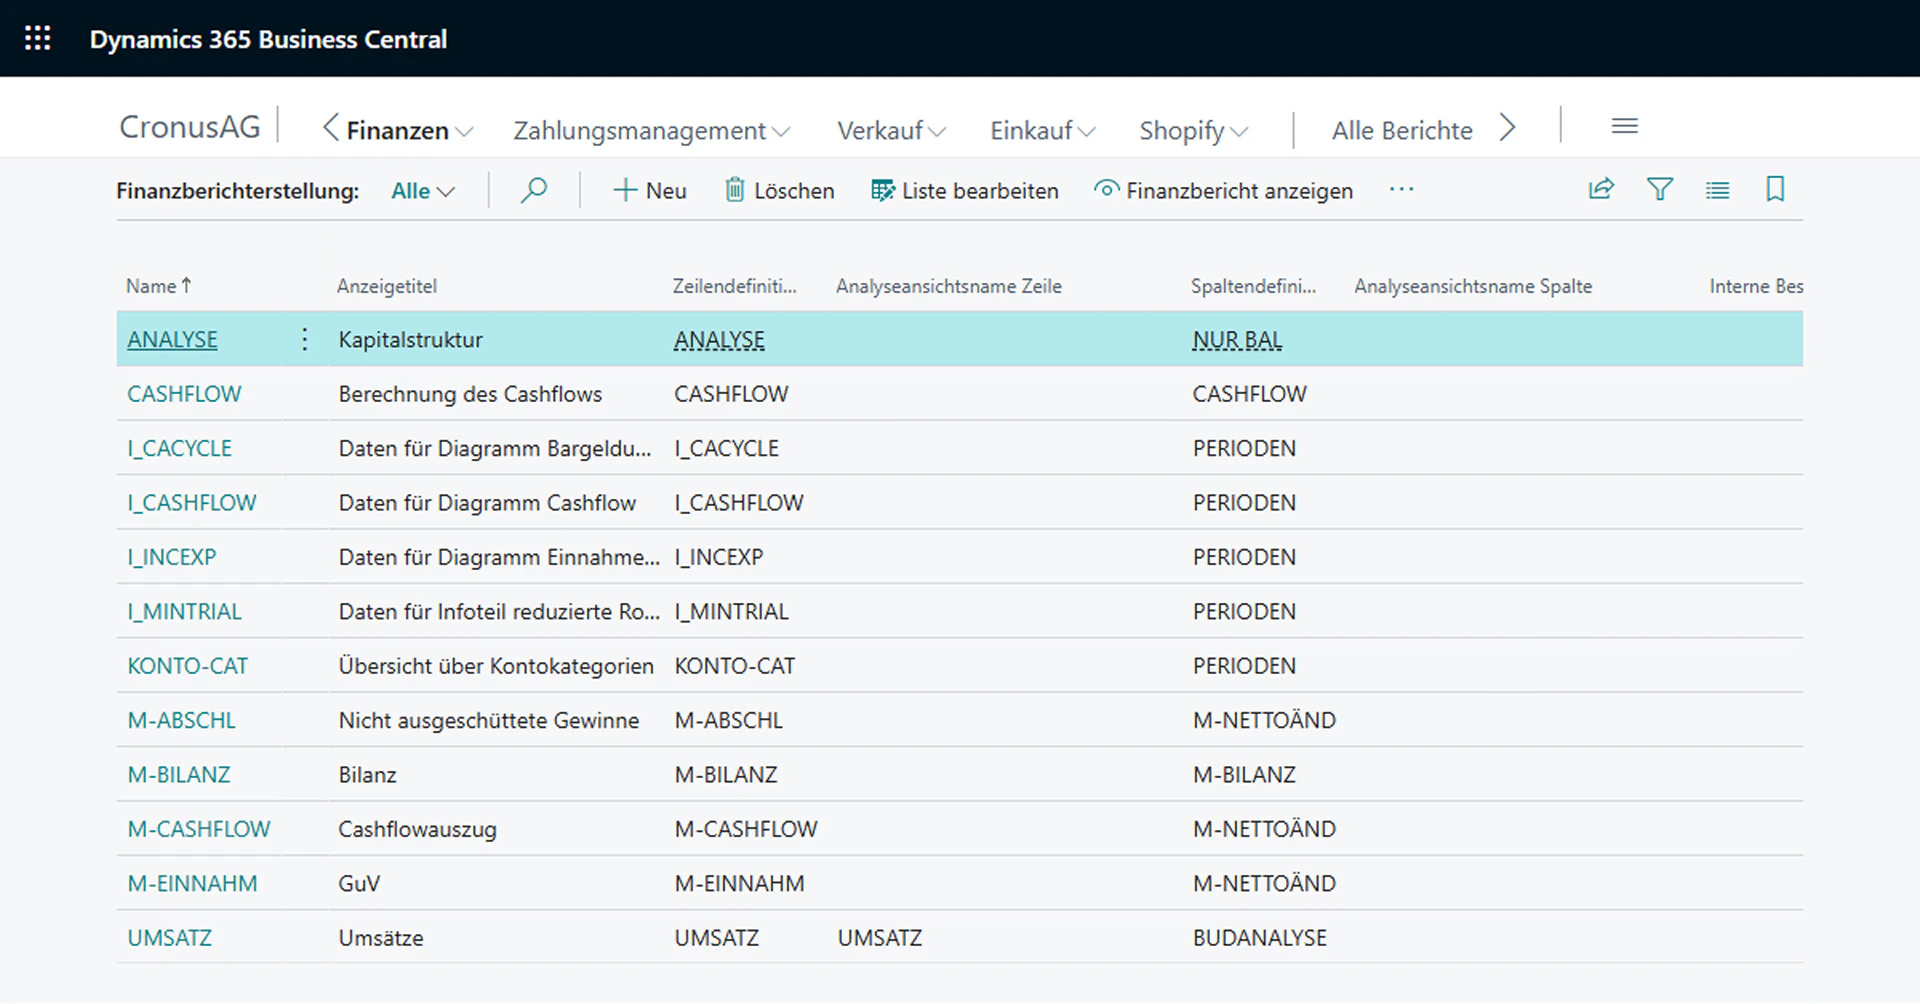
Task: Click M-NETTOÄND cell in M-ABSCHL row
Action: click(1264, 720)
